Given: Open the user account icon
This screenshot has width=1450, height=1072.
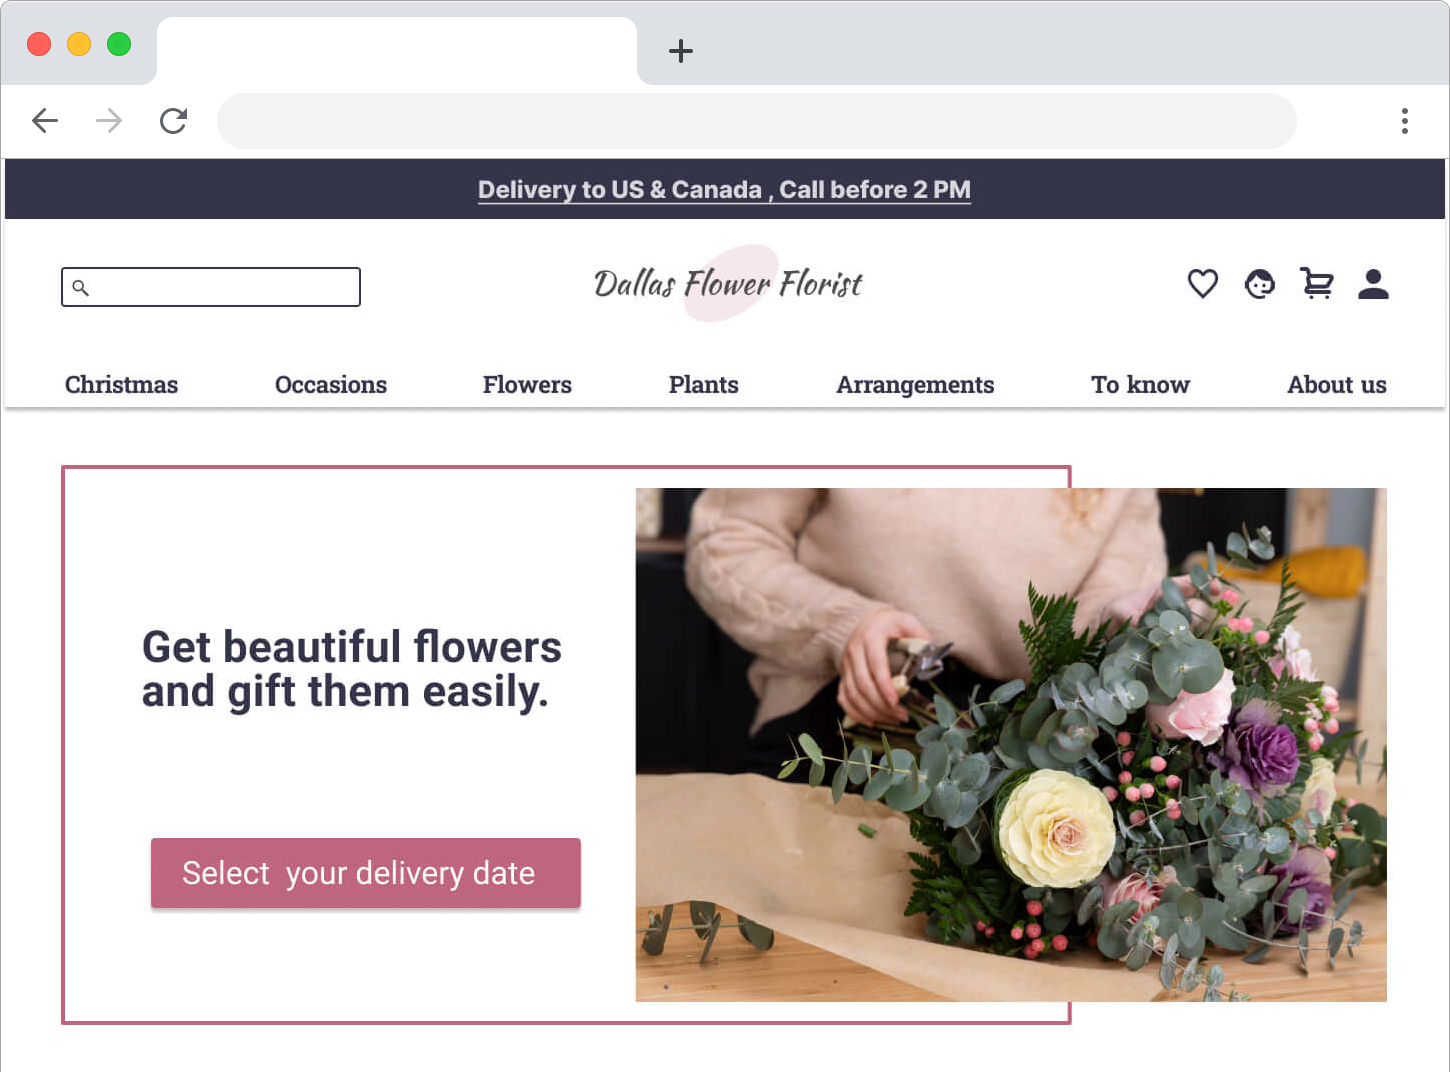Looking at the screenshot, I should coord(1374,284).
